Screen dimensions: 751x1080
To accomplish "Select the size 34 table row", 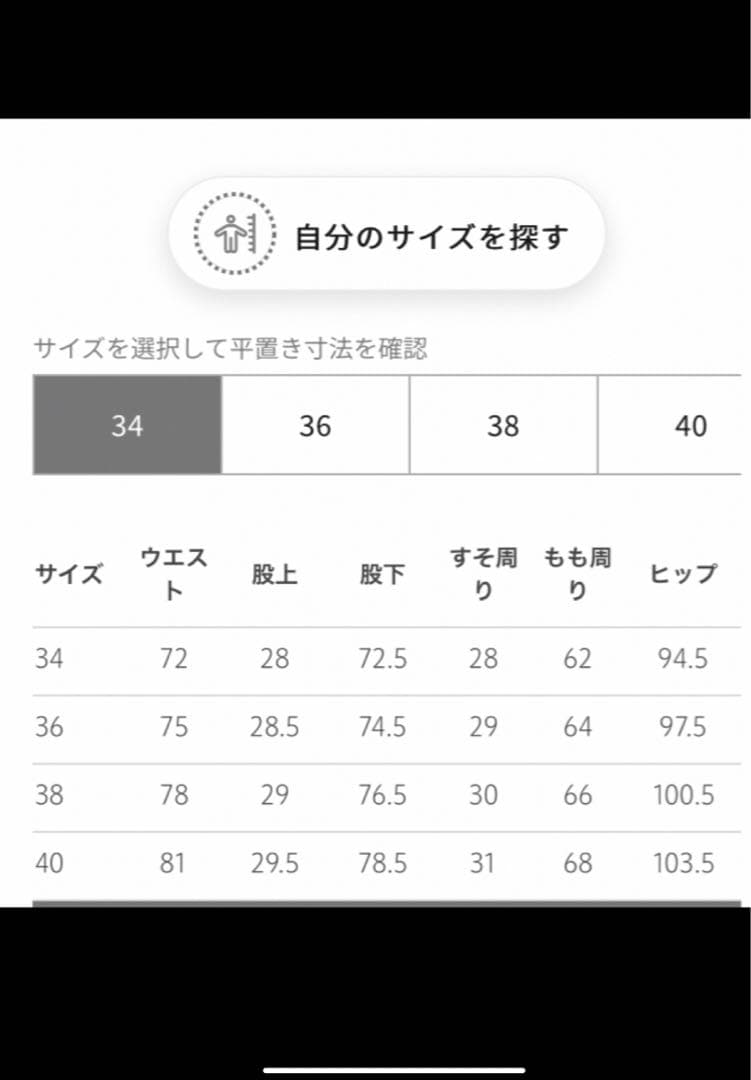I will coord(375,659).
